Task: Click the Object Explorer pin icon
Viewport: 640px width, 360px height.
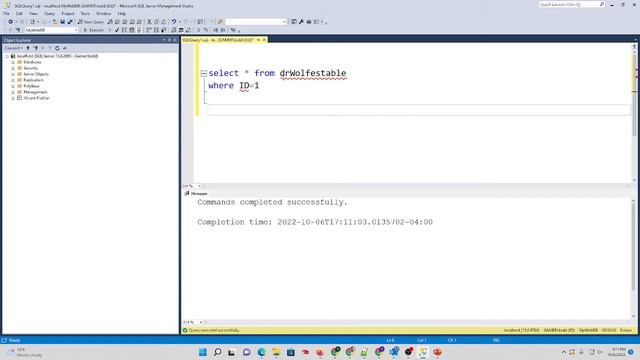Action: 169,40
